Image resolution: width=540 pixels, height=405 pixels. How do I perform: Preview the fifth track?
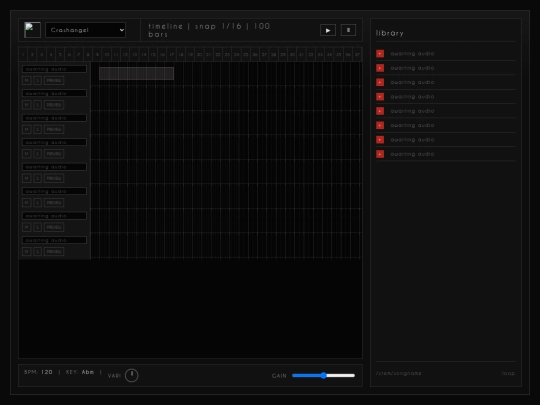pos(54,178)
